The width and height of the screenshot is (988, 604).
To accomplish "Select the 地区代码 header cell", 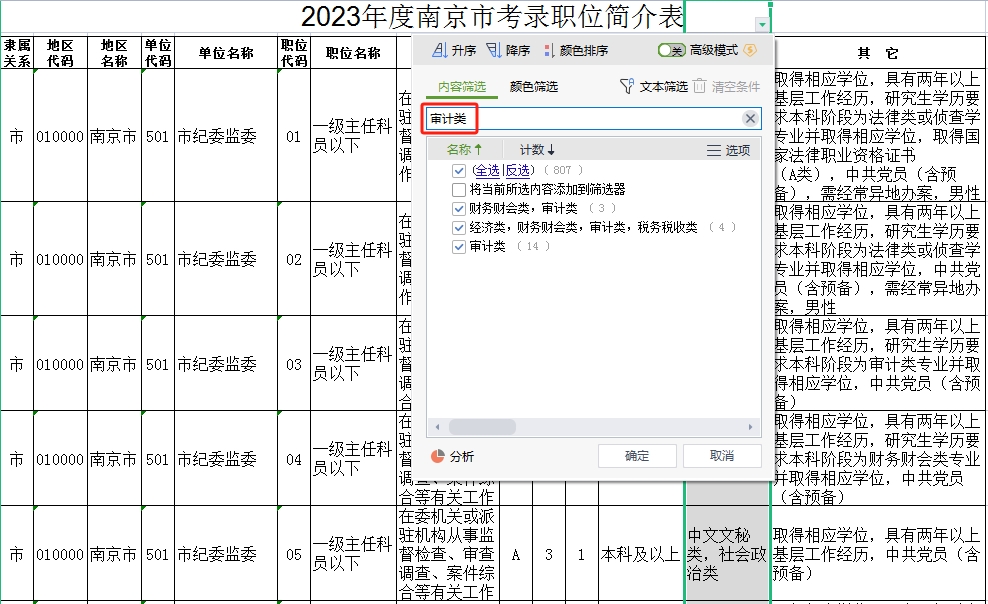I will click(60, 53).
